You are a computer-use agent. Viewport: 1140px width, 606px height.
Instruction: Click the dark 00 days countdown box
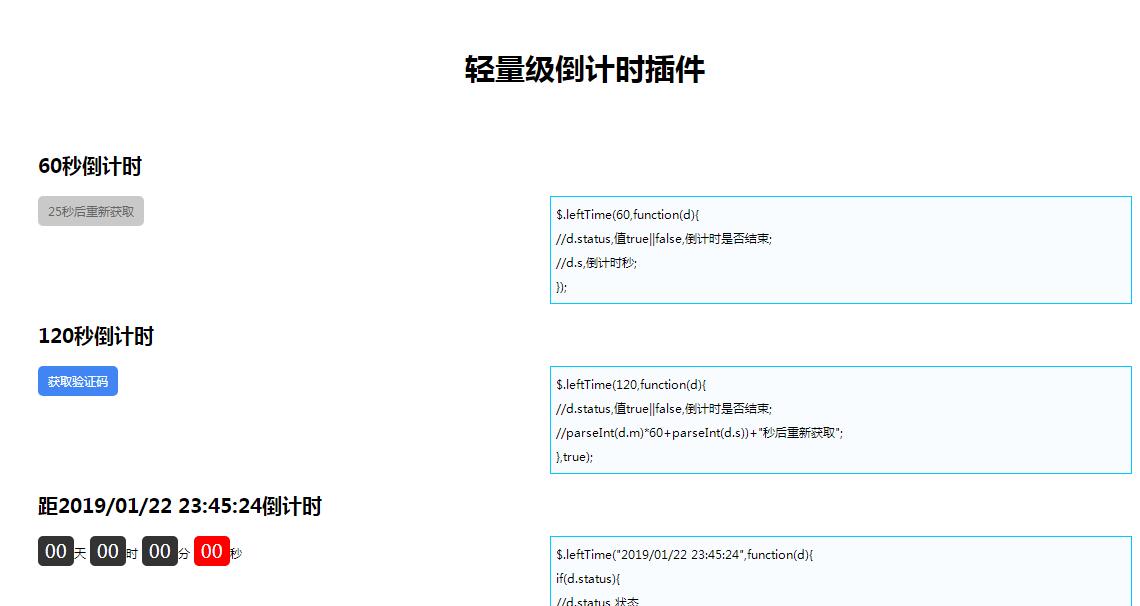pos(57,551)
